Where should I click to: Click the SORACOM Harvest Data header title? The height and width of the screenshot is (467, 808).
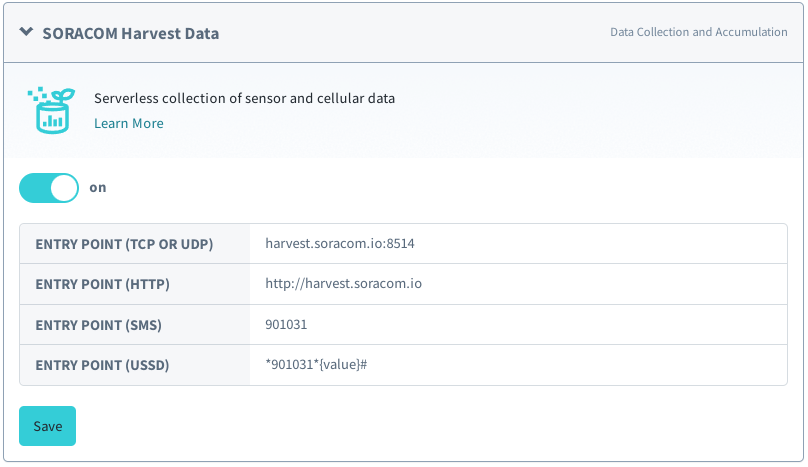pyautogui.click(x=131, y=33)
